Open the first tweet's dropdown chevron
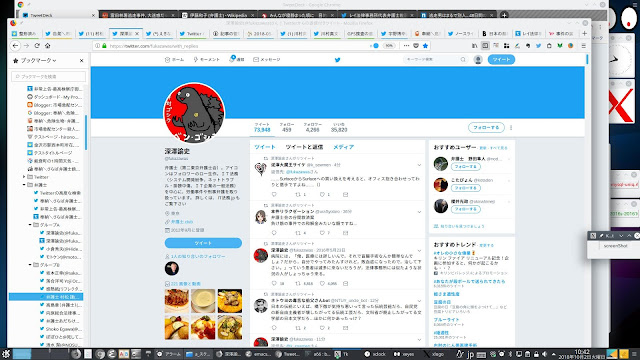640x360 pixels. pyautogui.click(x=419, y=165)
